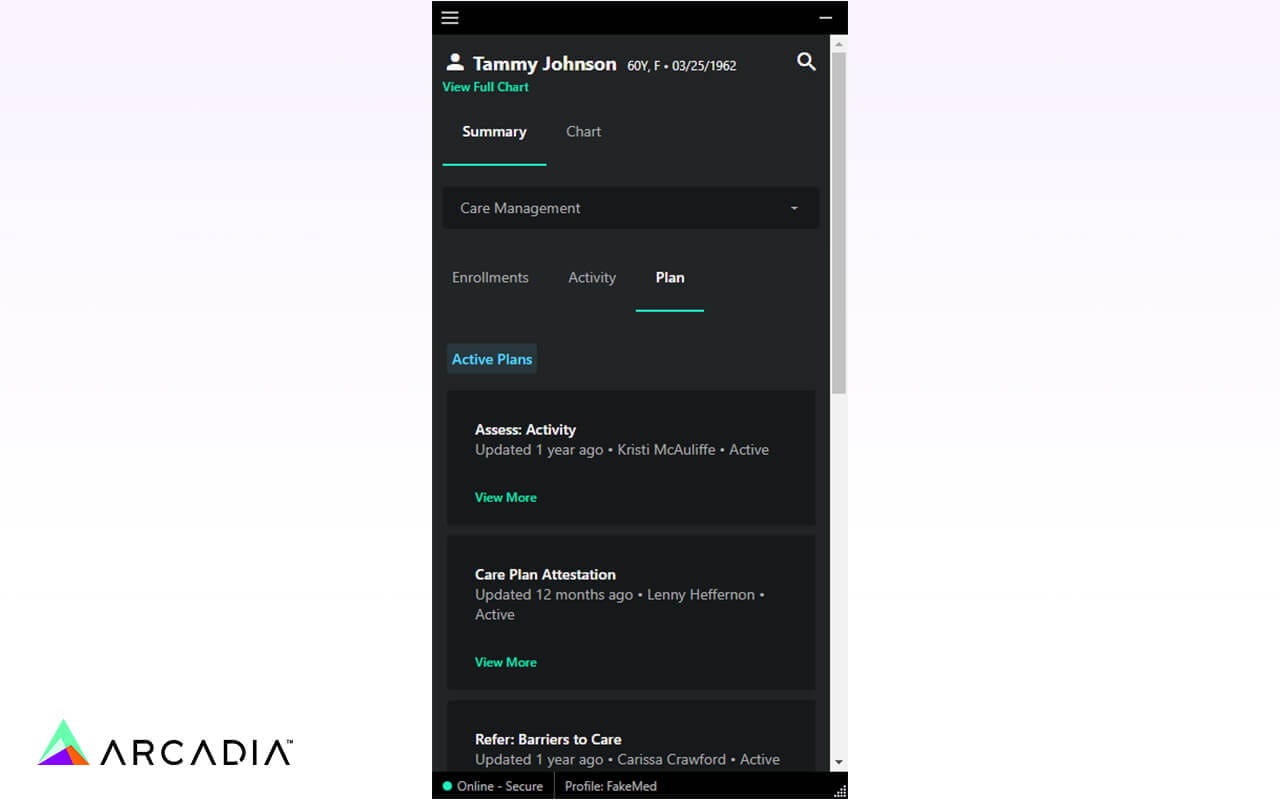1280x800 pixels.
Task: Click the green online status dot
Action: 447,786
